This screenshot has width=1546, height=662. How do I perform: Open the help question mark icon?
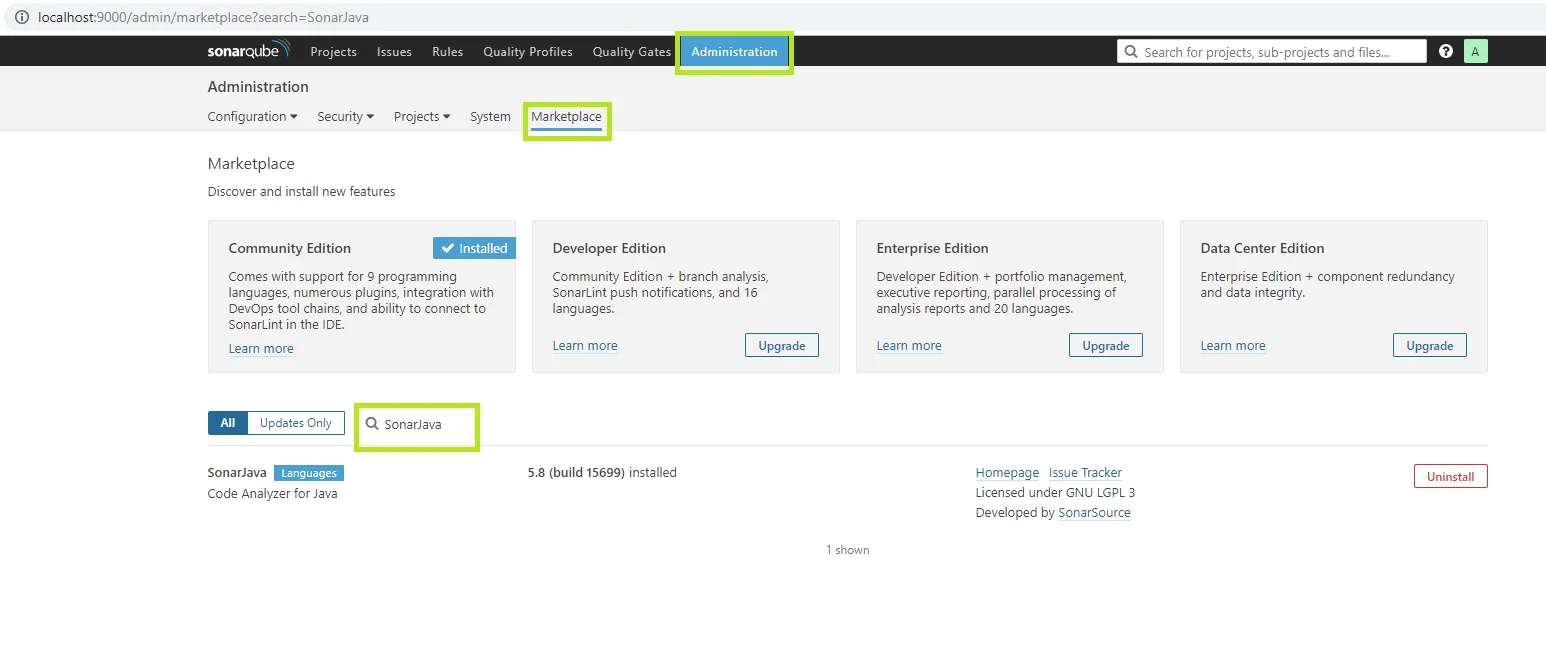1446,51
